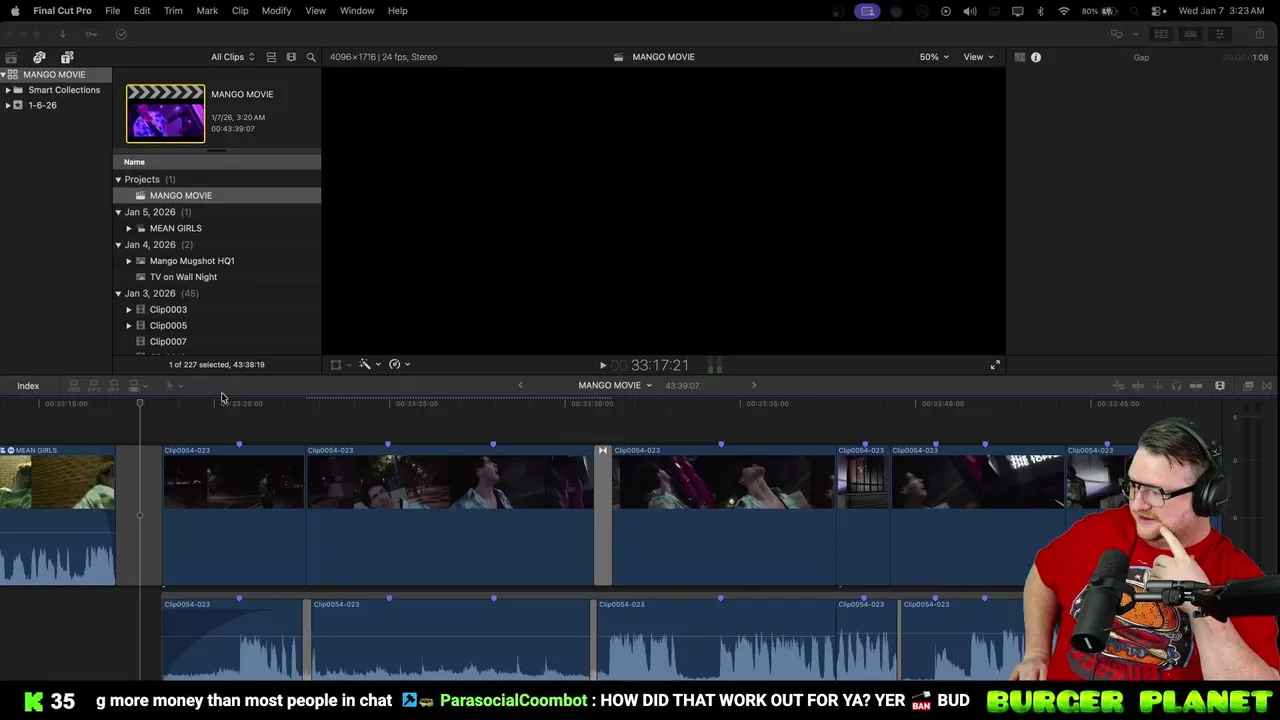
Task: Open the File menu
Action: pyautogui.click(x=113, y=11)
